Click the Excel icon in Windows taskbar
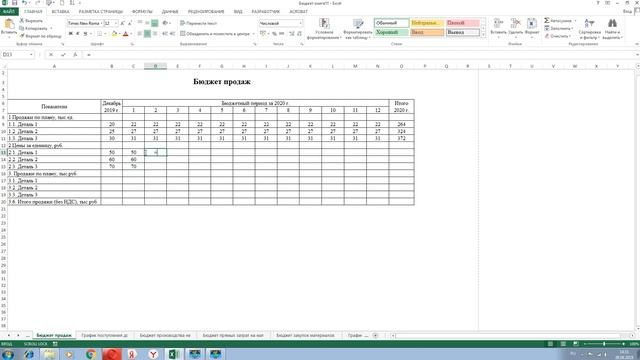Screen dimensions: 640x360 click(x=174, y=354)
